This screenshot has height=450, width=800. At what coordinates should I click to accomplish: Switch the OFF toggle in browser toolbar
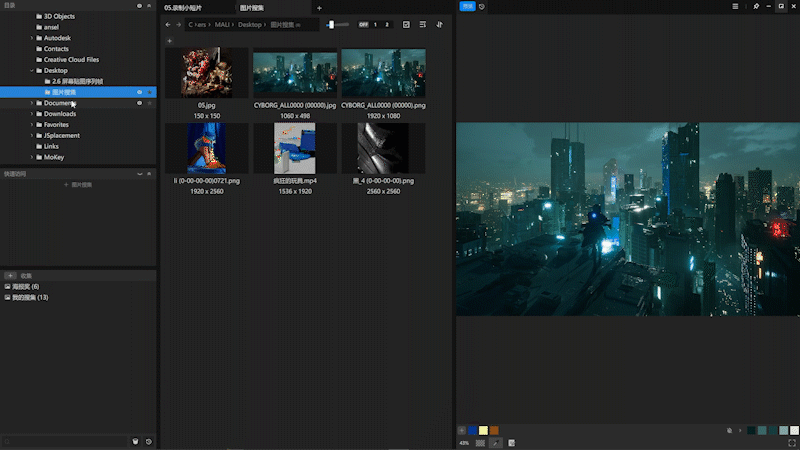point(363,24)
